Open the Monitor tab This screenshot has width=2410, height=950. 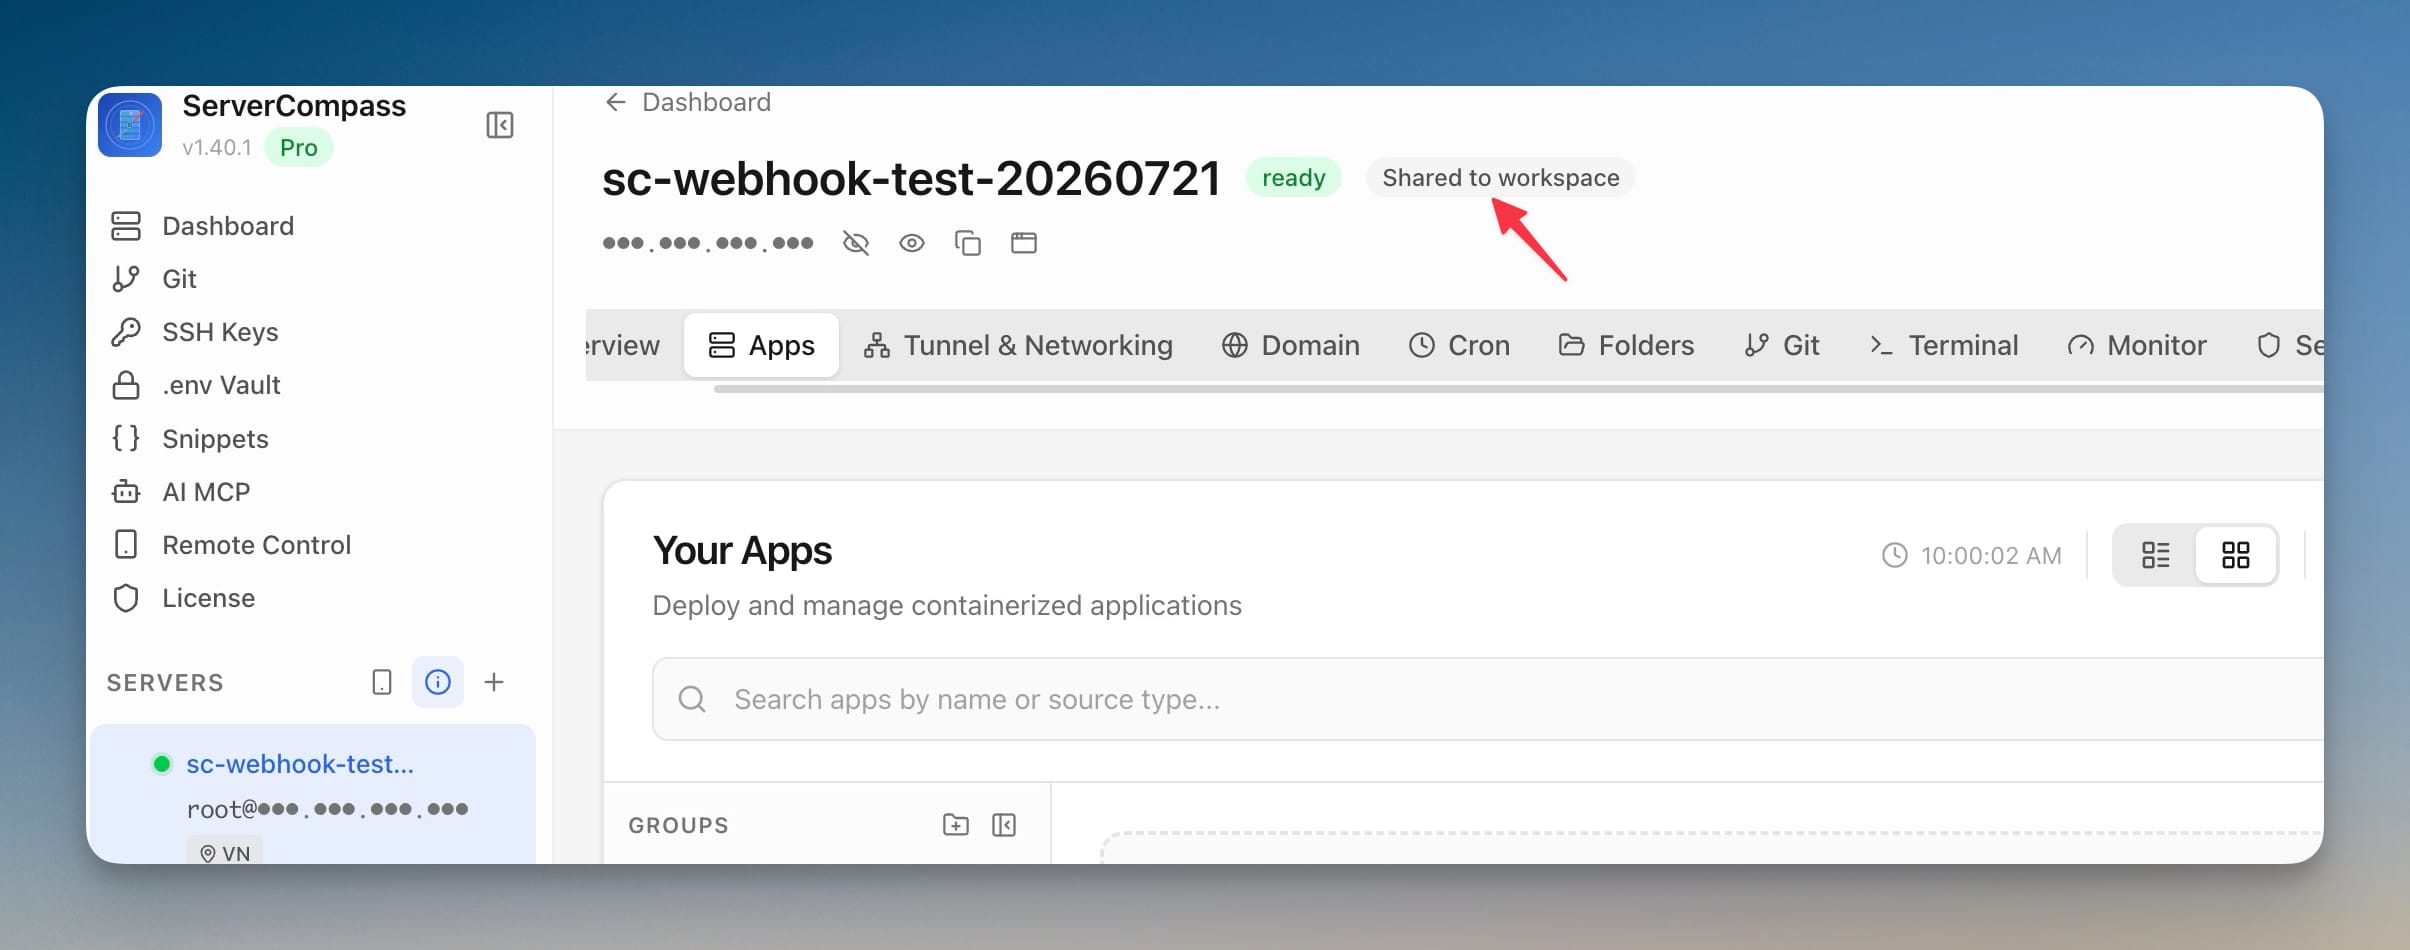pos(2136,345)
